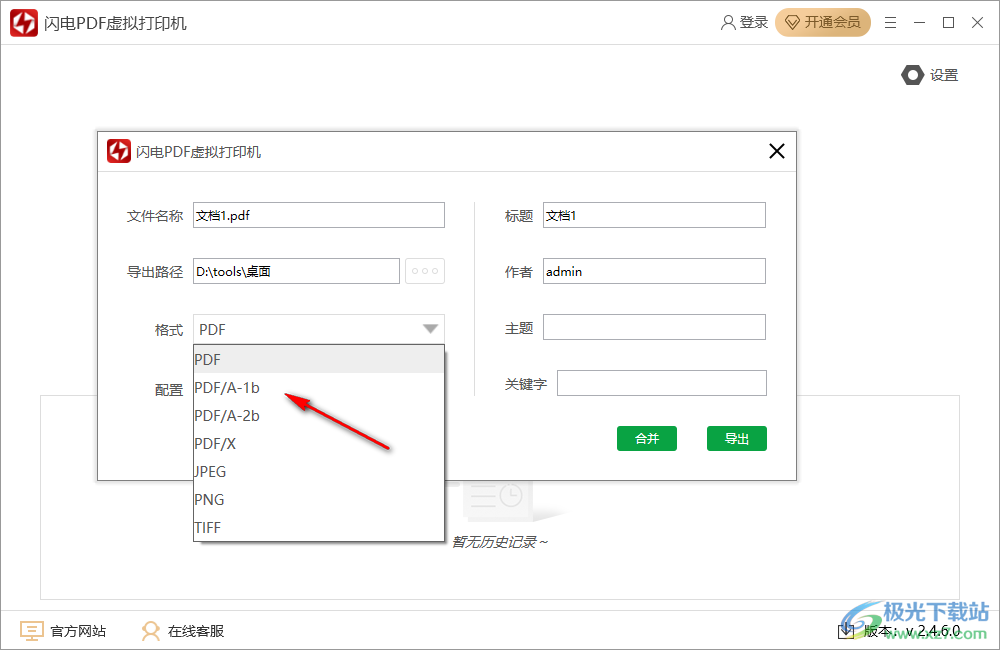Browse export path with the ○○○ button
The height and width of the screenshot is (650, 1000).
(425, 271)
